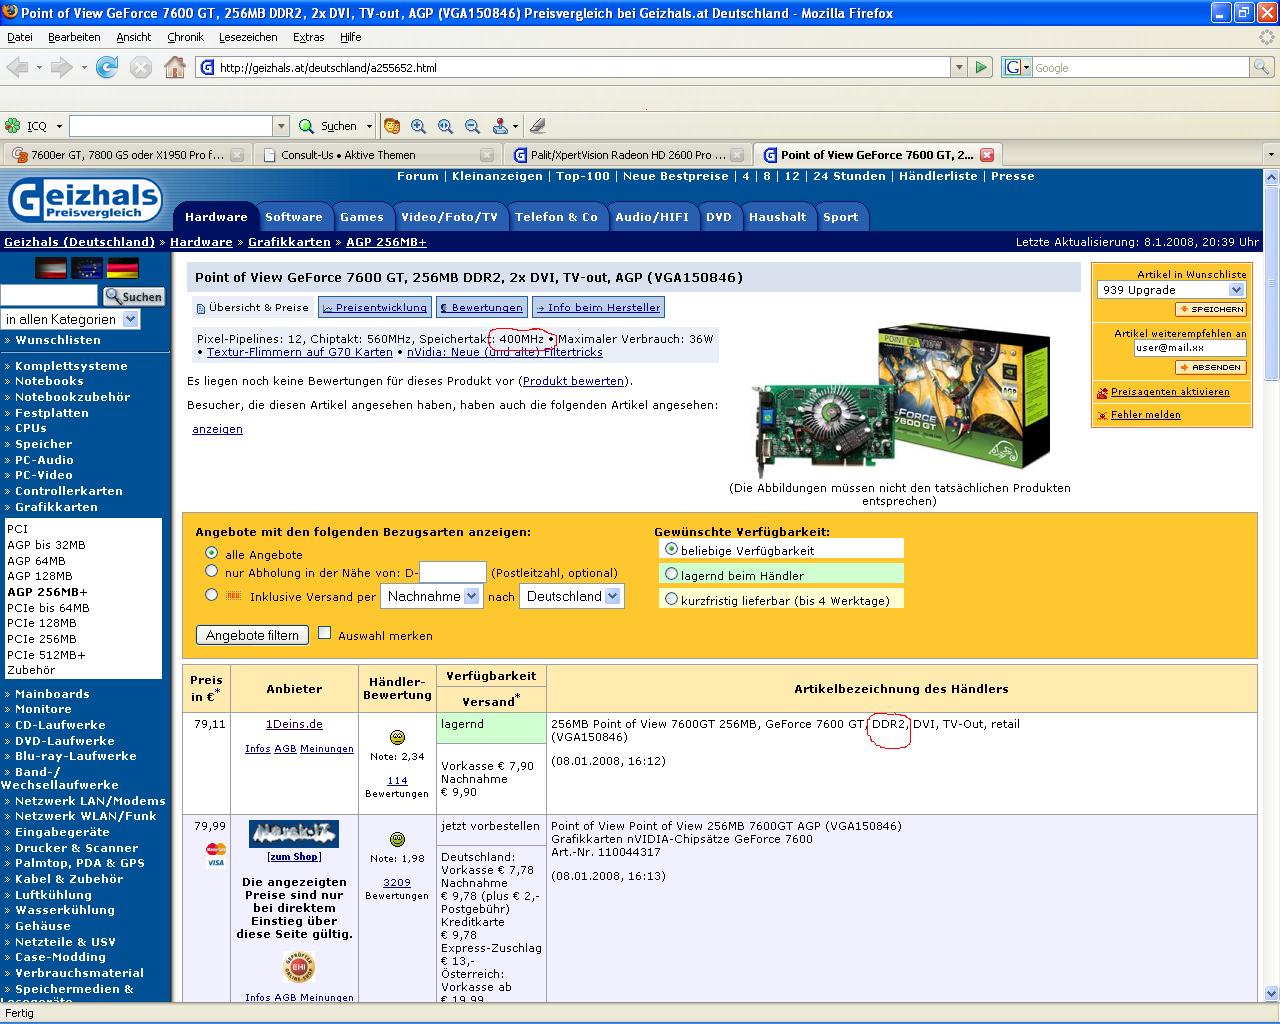1280x1024 pixels.
Task: Click the middle magnifier icon in ICQ toolbar
Action: [x=446, y=126]
